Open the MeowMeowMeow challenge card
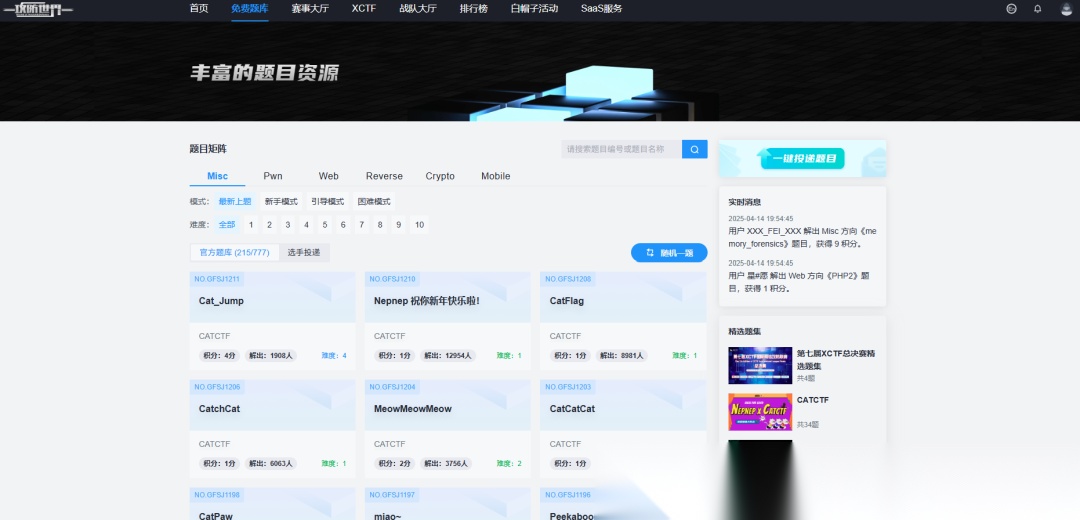The height and width of the screenshot is (520, 1080). click(448, 429)
